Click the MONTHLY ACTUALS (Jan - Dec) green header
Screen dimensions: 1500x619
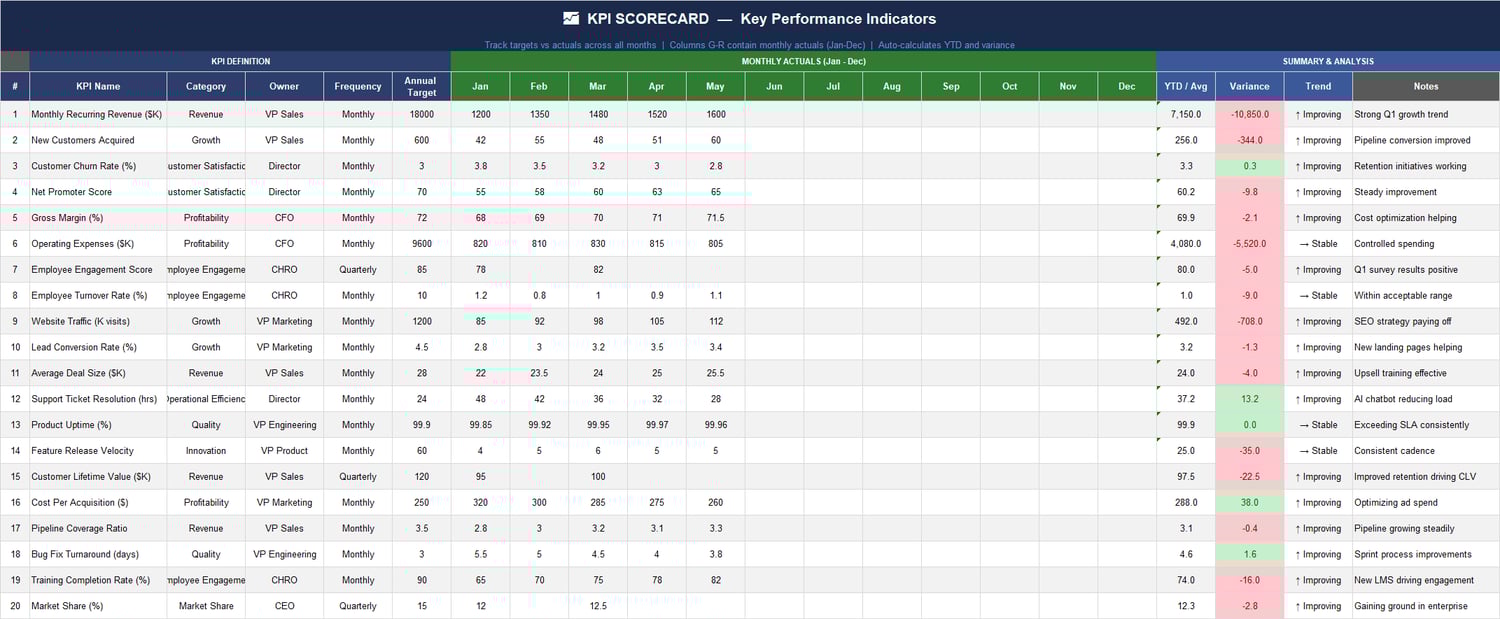tap(803, 61)
